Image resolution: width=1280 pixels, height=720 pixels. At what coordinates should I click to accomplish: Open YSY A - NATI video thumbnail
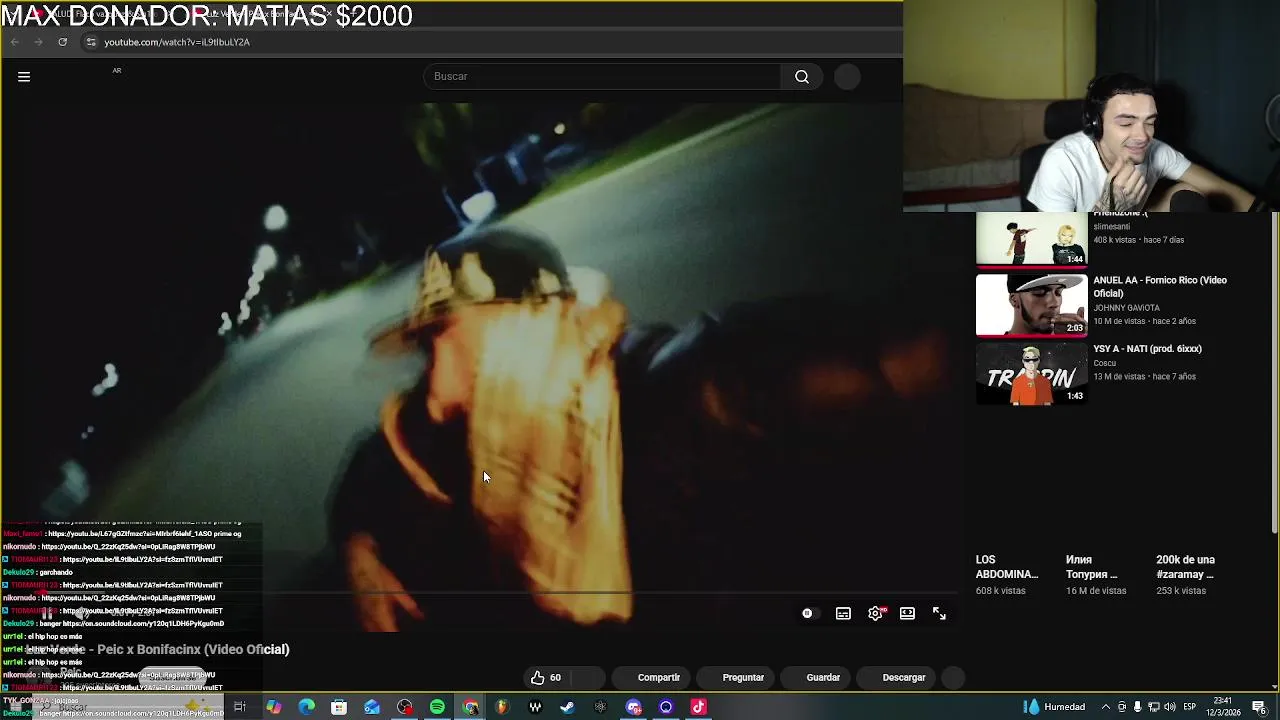1031,374
